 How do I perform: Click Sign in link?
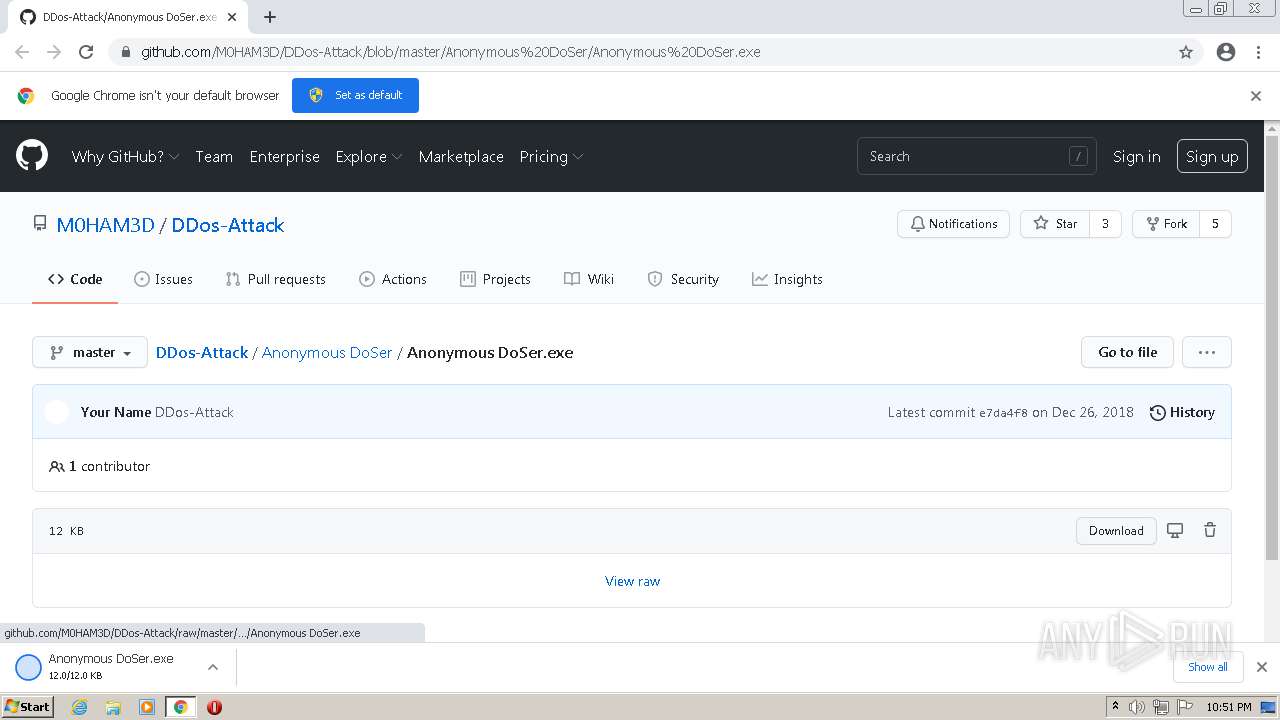[1137, 156]
